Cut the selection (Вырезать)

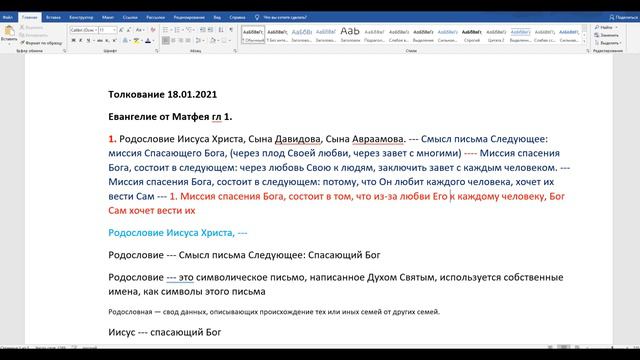[32, 27]
